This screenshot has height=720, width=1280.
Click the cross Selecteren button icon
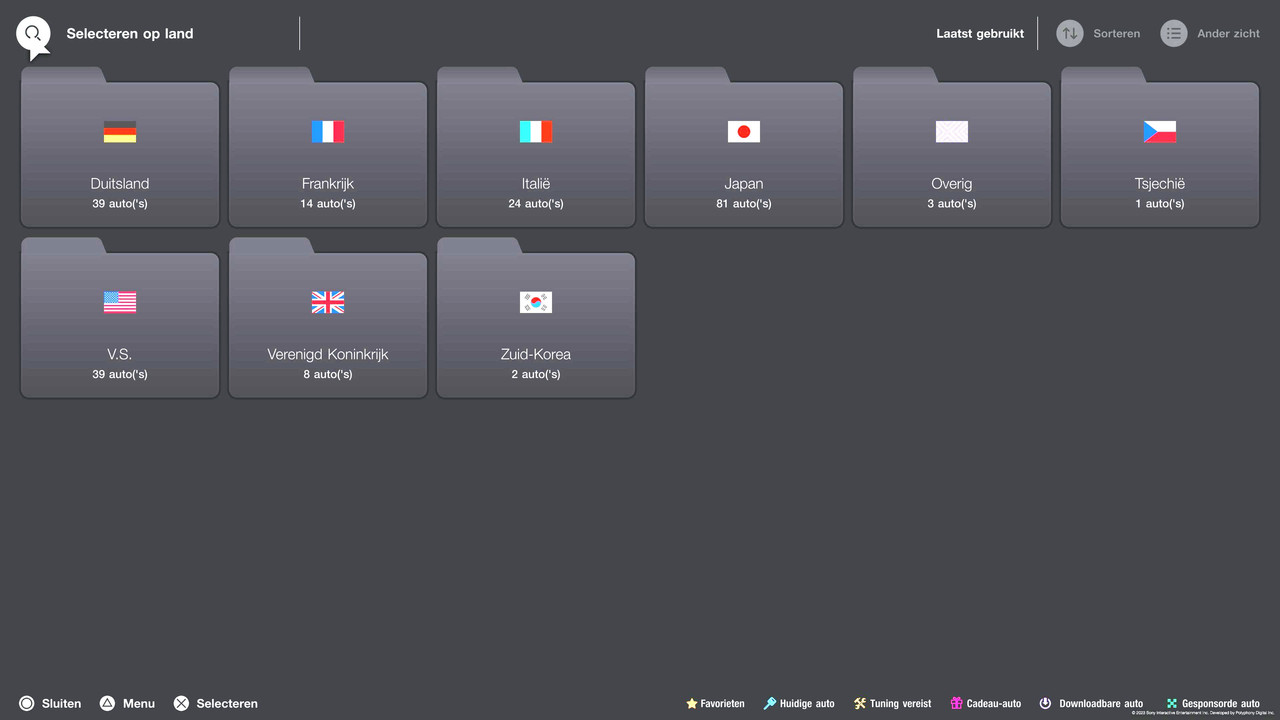point(181,703)
